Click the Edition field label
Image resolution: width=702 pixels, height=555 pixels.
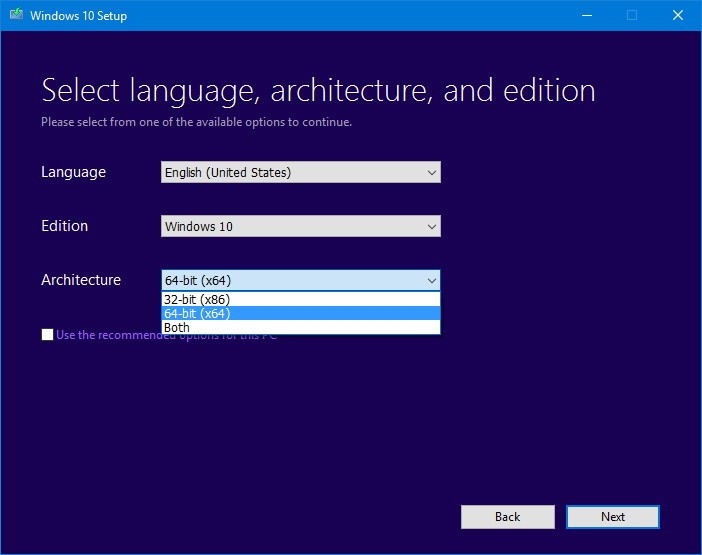[x=64, y=226]
